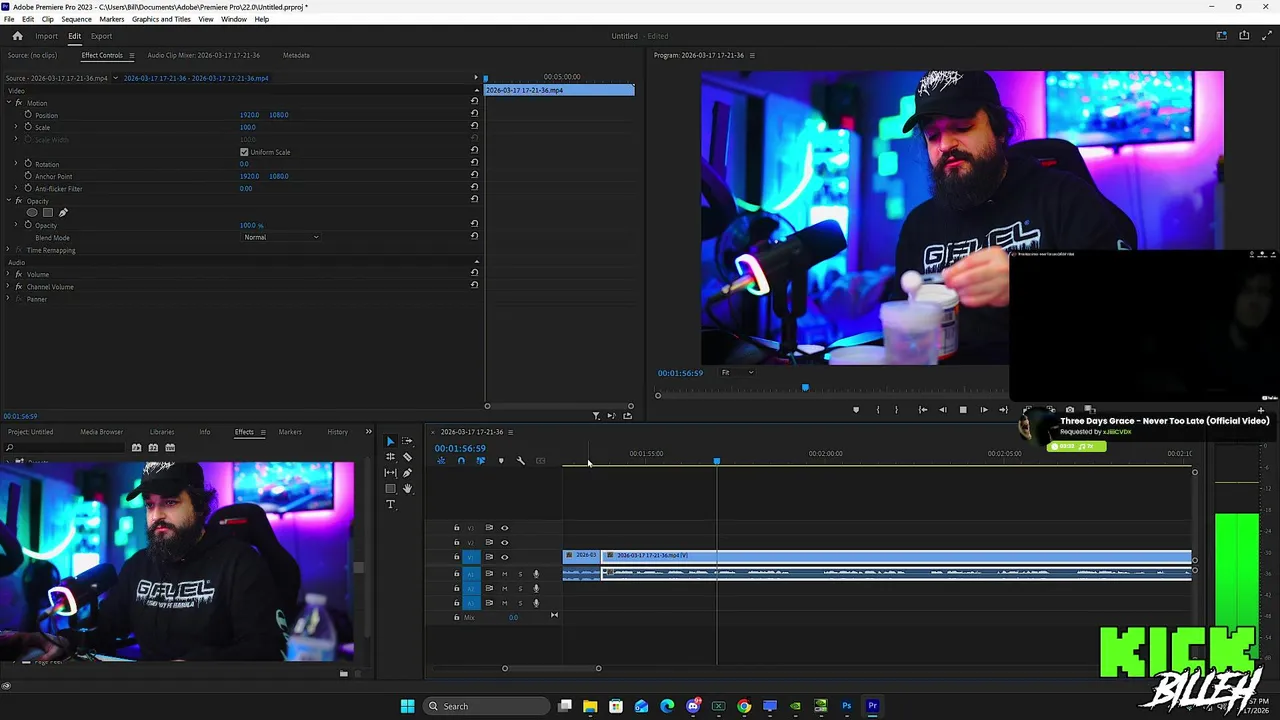
Task: Open Photoshop from the taskbar
Action: pos(846,706)
